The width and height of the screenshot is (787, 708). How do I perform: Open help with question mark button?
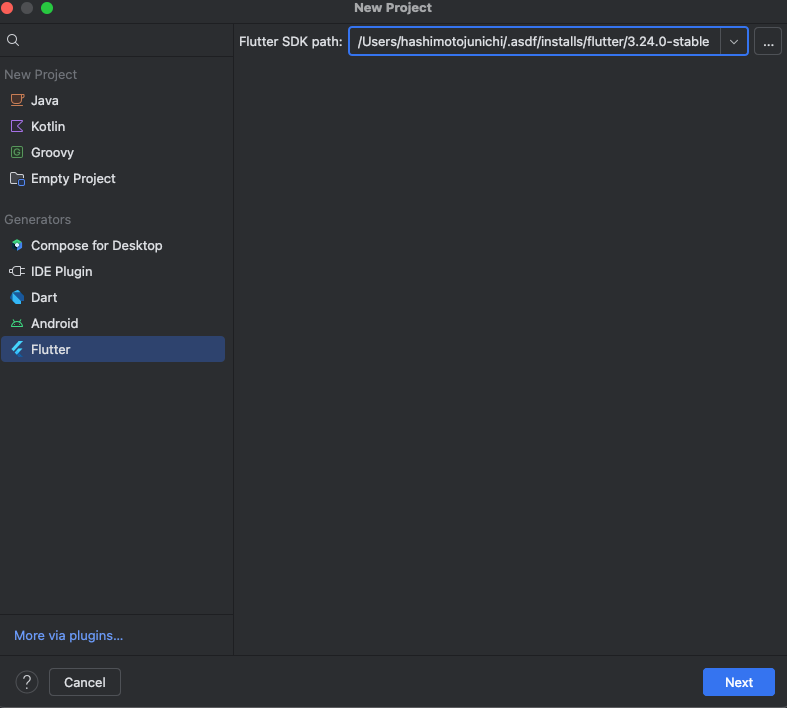(x=27, y=682)
